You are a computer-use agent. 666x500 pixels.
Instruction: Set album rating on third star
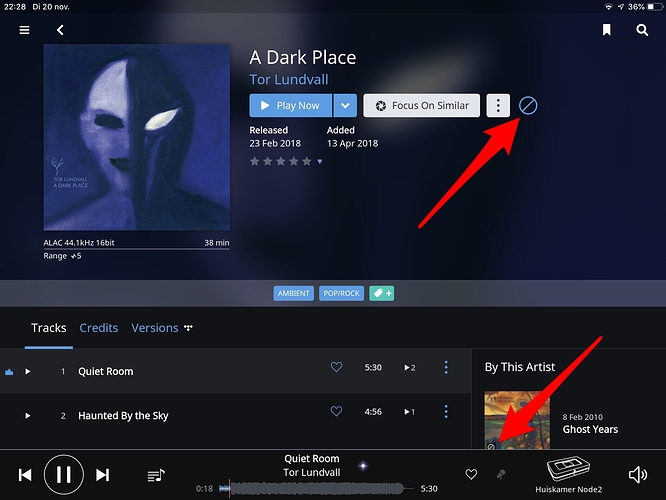tap(281, 161)
